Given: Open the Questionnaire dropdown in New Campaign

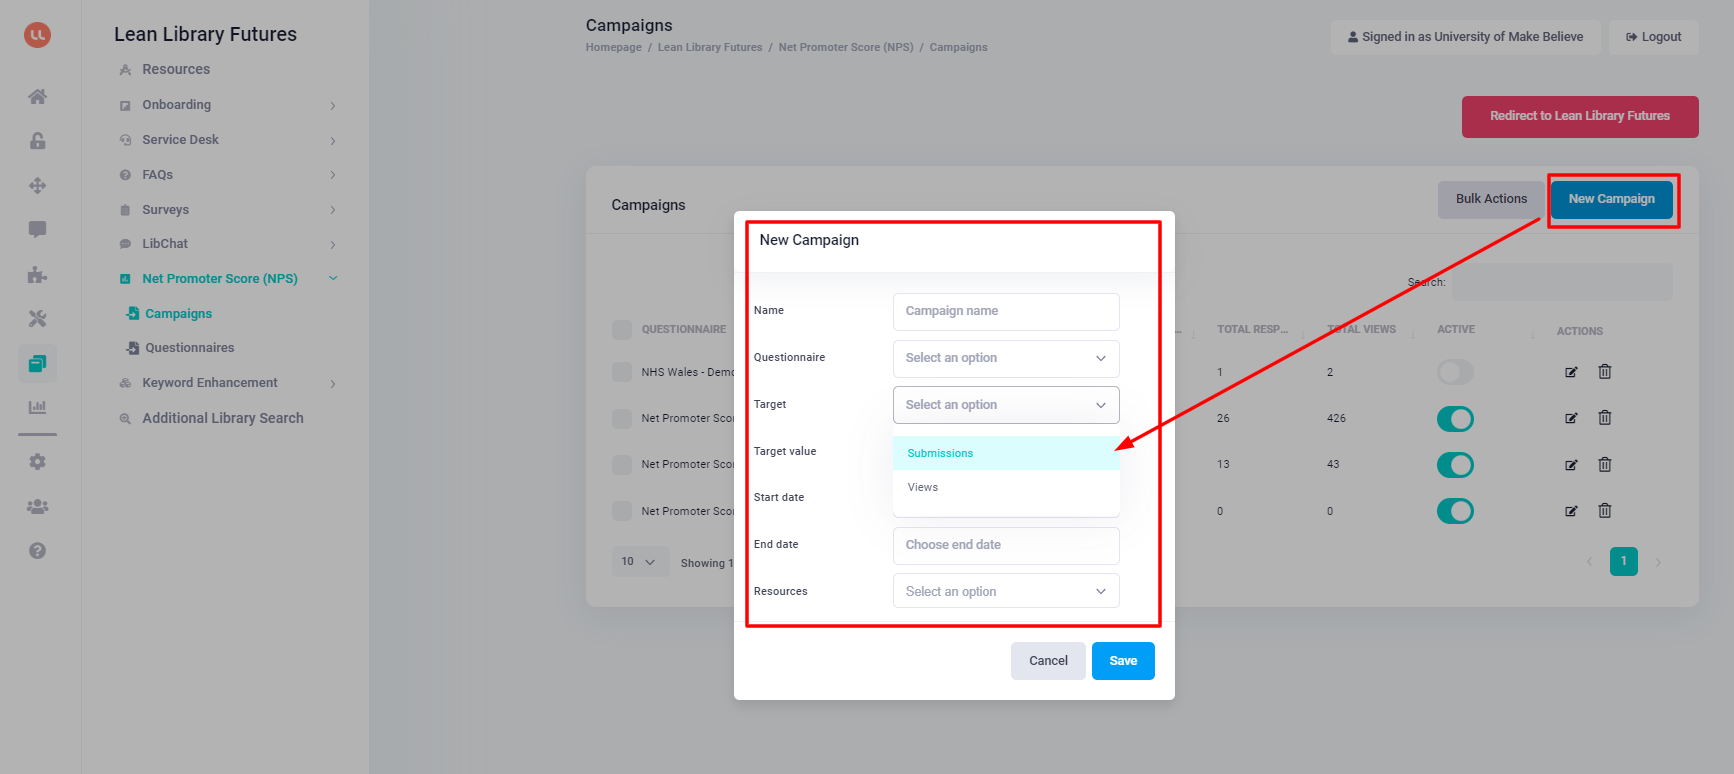Looking at the screenshot, I should click(x=1005, y=358).
